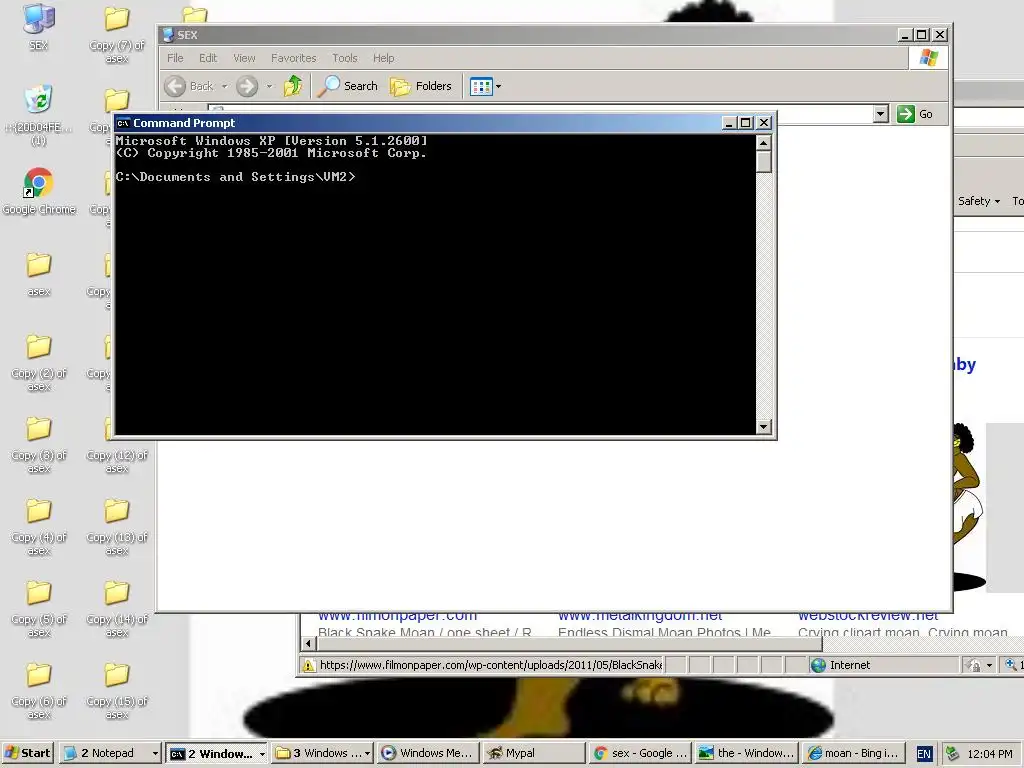Expand the Forward button history dropdown
1024x768 pixels.
coord(269,86)
